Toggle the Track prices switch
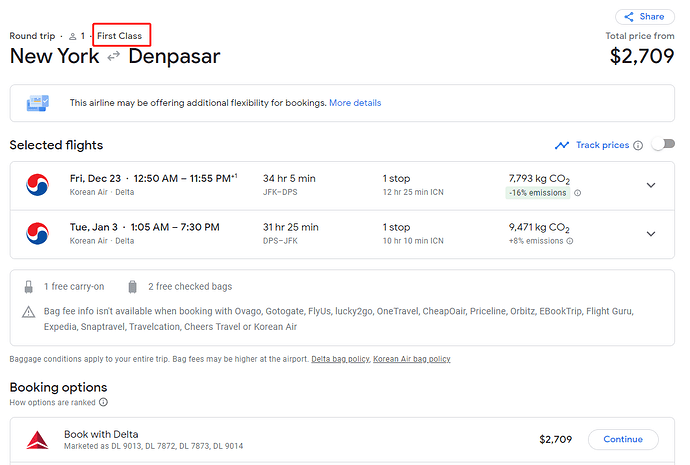 click(663, 144)
